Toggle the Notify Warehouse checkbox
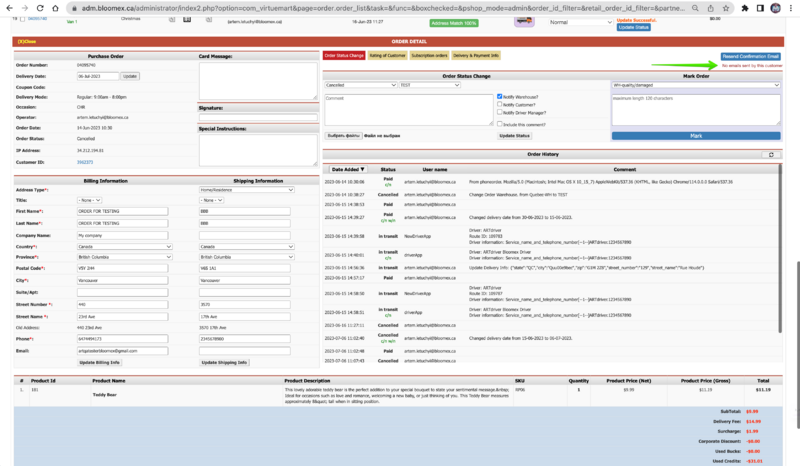This screenshot has height=466, width=800. pos(499,96)
